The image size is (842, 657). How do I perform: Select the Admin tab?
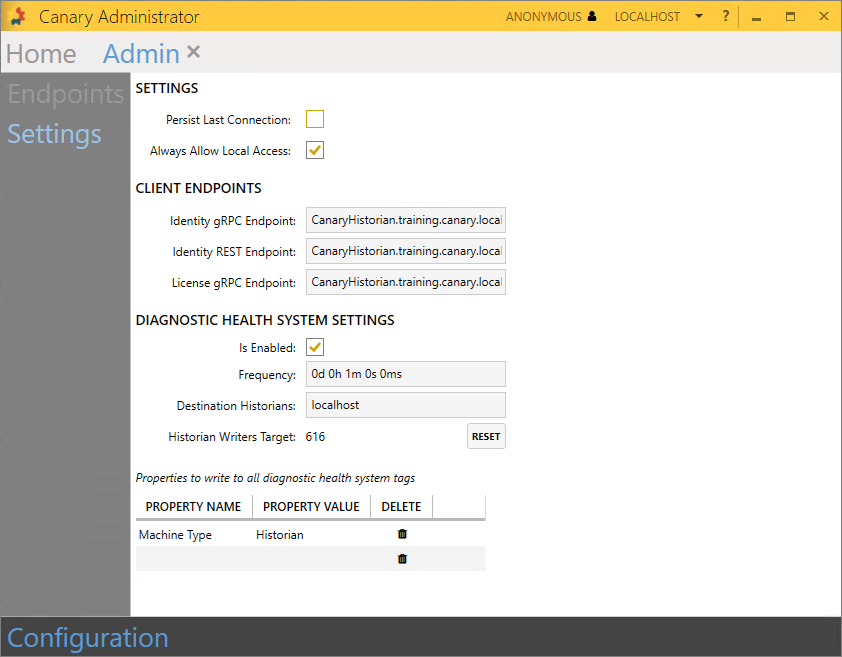pos(141,54)
